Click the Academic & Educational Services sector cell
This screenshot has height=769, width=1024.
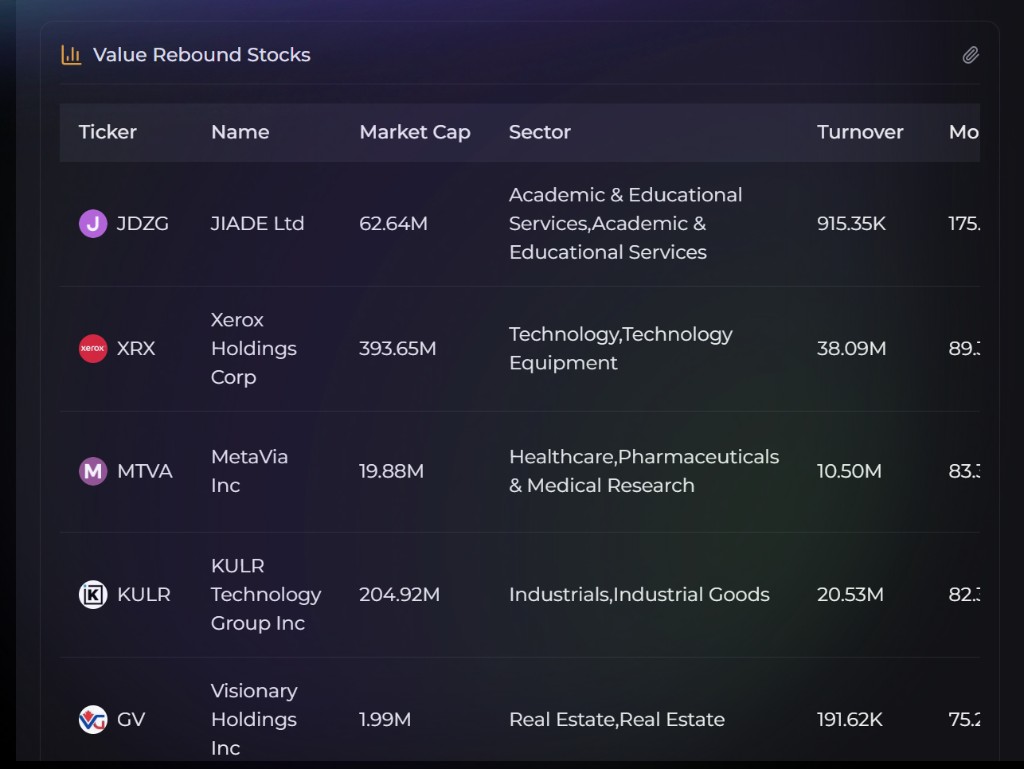coord(626,224)
